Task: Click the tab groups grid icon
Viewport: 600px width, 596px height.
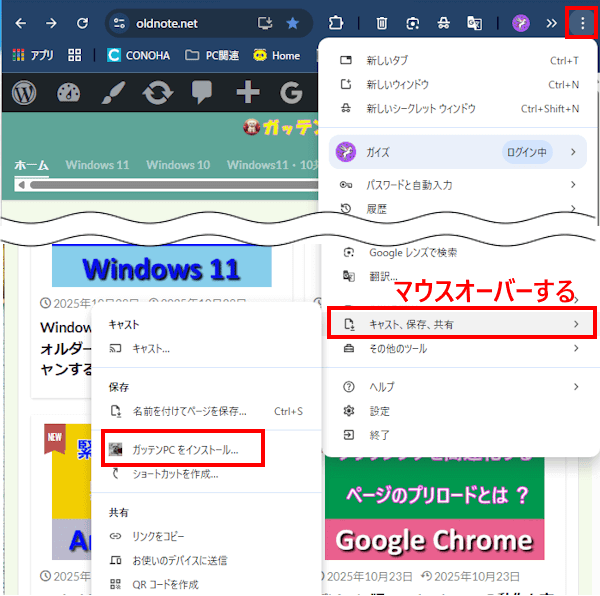Action: tap(75, 55)
